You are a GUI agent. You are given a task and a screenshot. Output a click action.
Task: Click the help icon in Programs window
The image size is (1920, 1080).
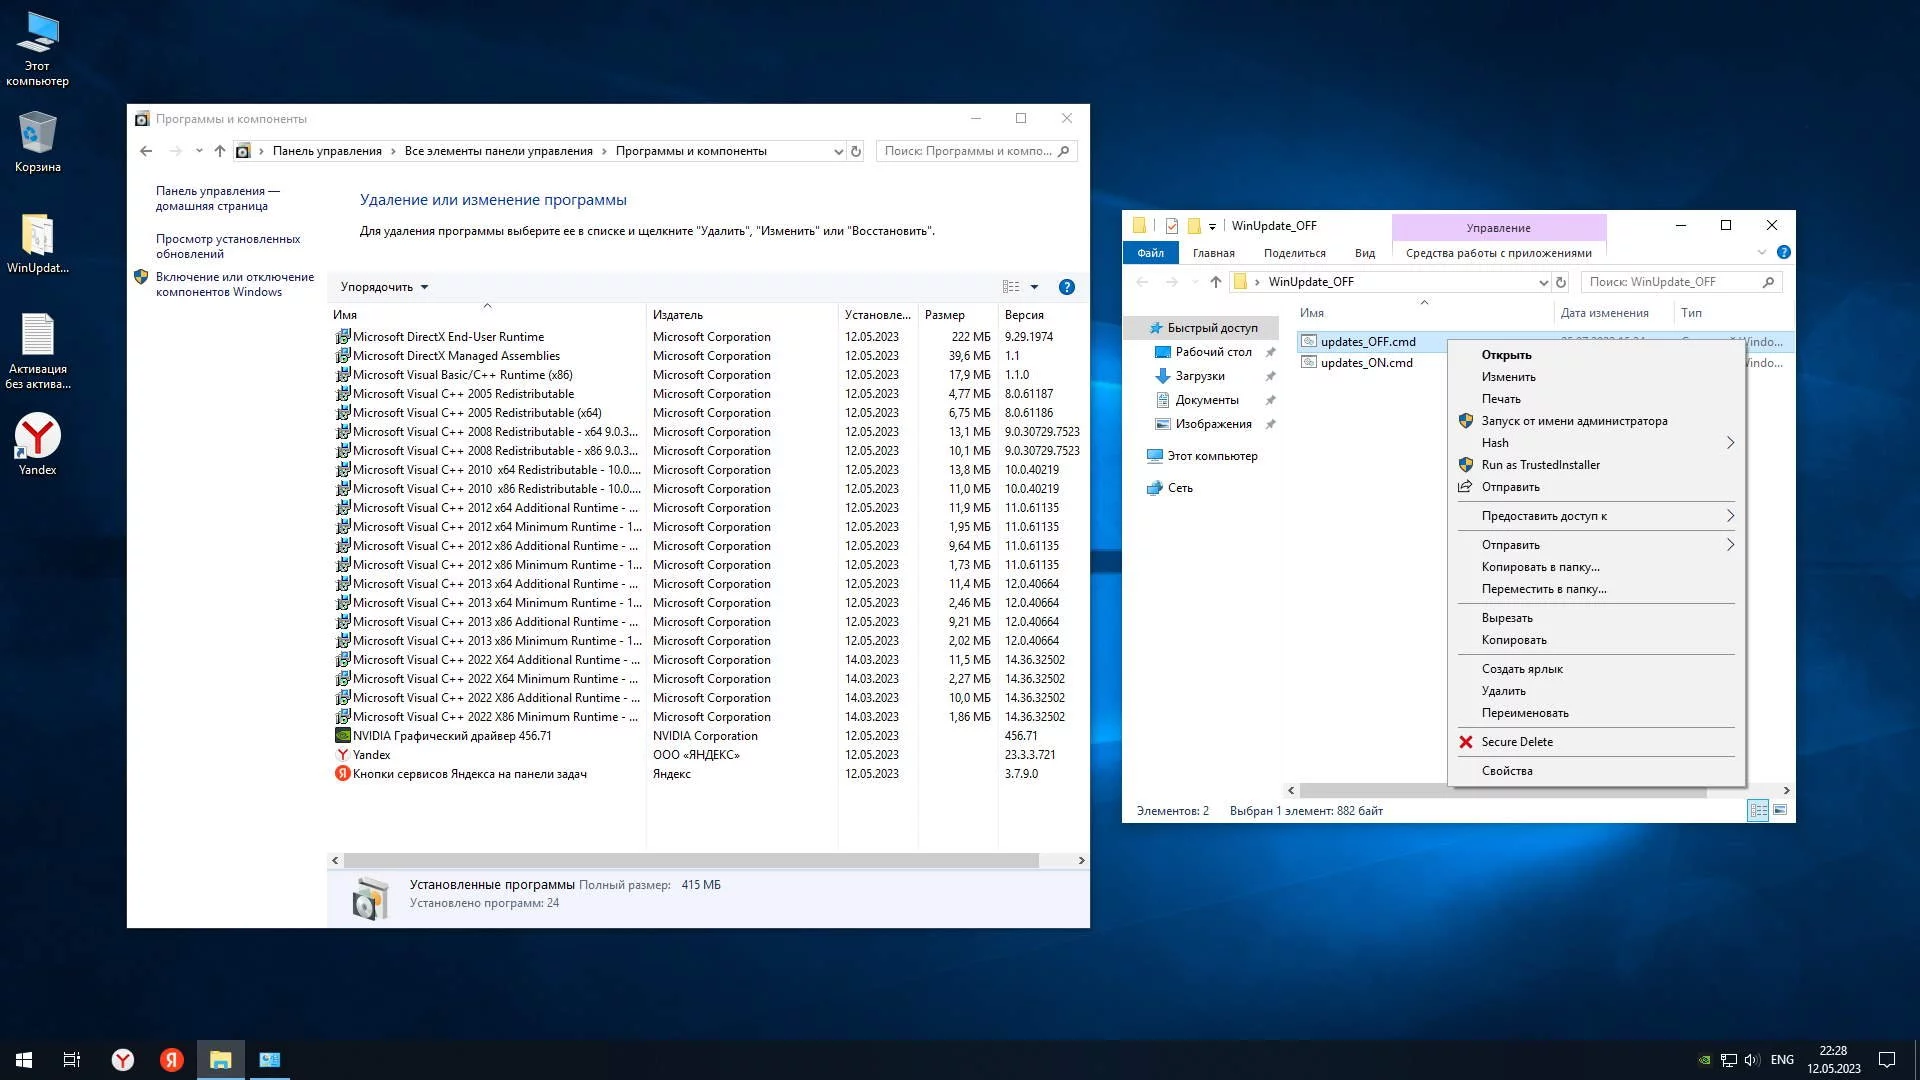[1066, 287]
